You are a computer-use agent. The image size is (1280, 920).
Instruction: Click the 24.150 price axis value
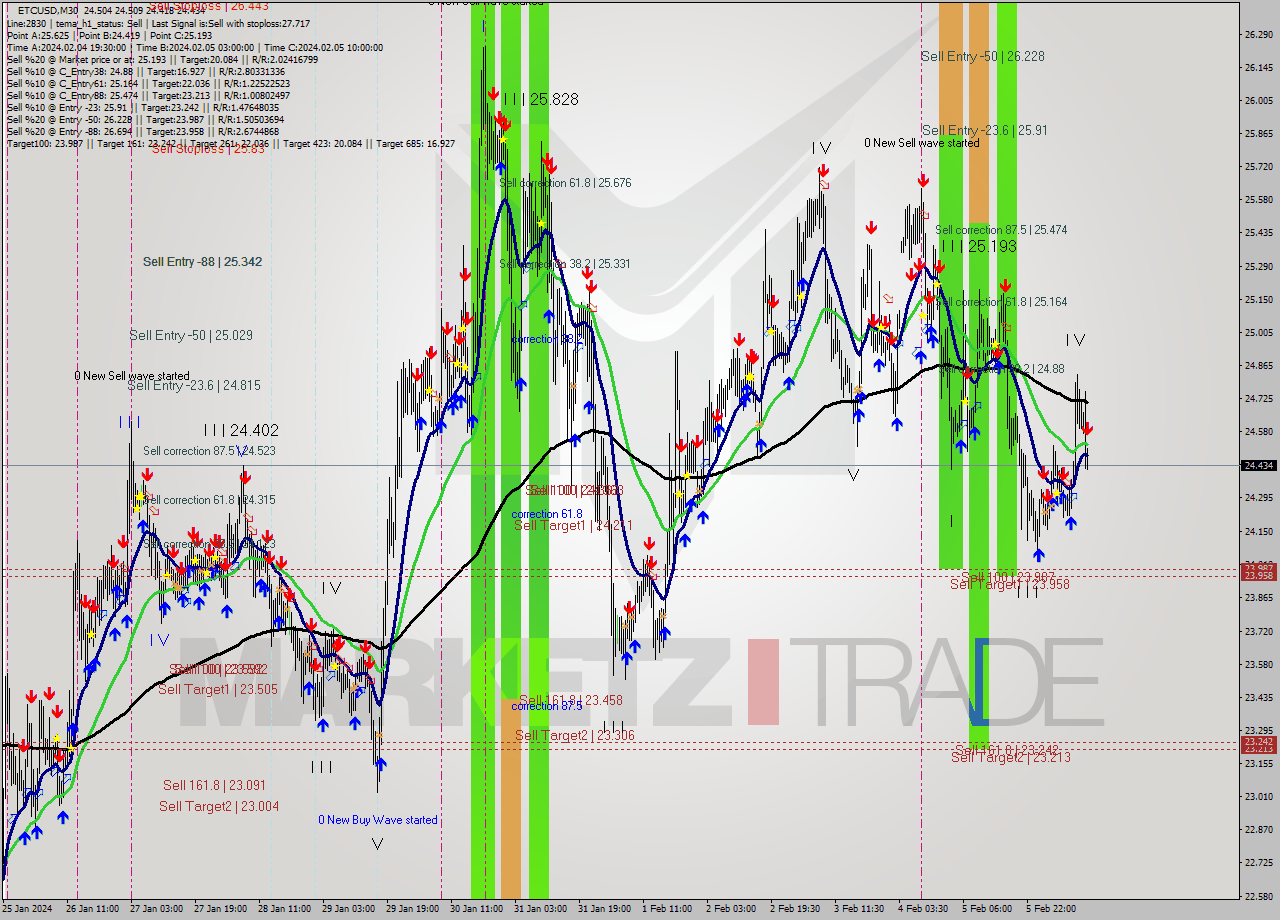(x=1258, y=531)
